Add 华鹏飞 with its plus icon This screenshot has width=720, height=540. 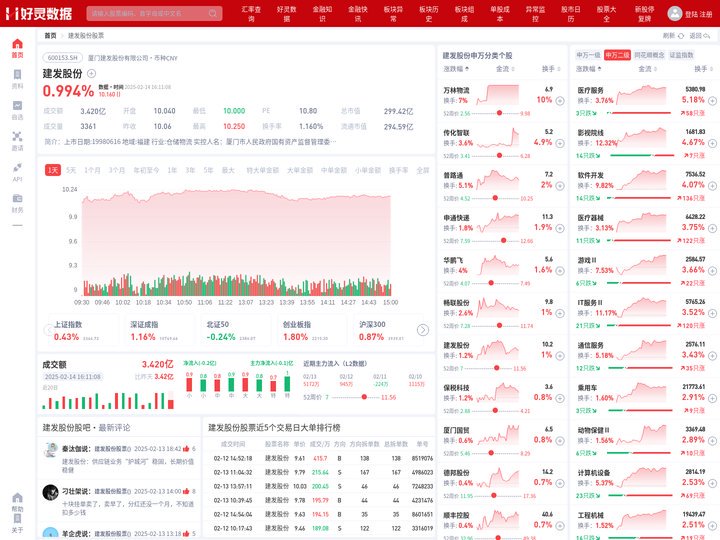click(x=560, y=271)
